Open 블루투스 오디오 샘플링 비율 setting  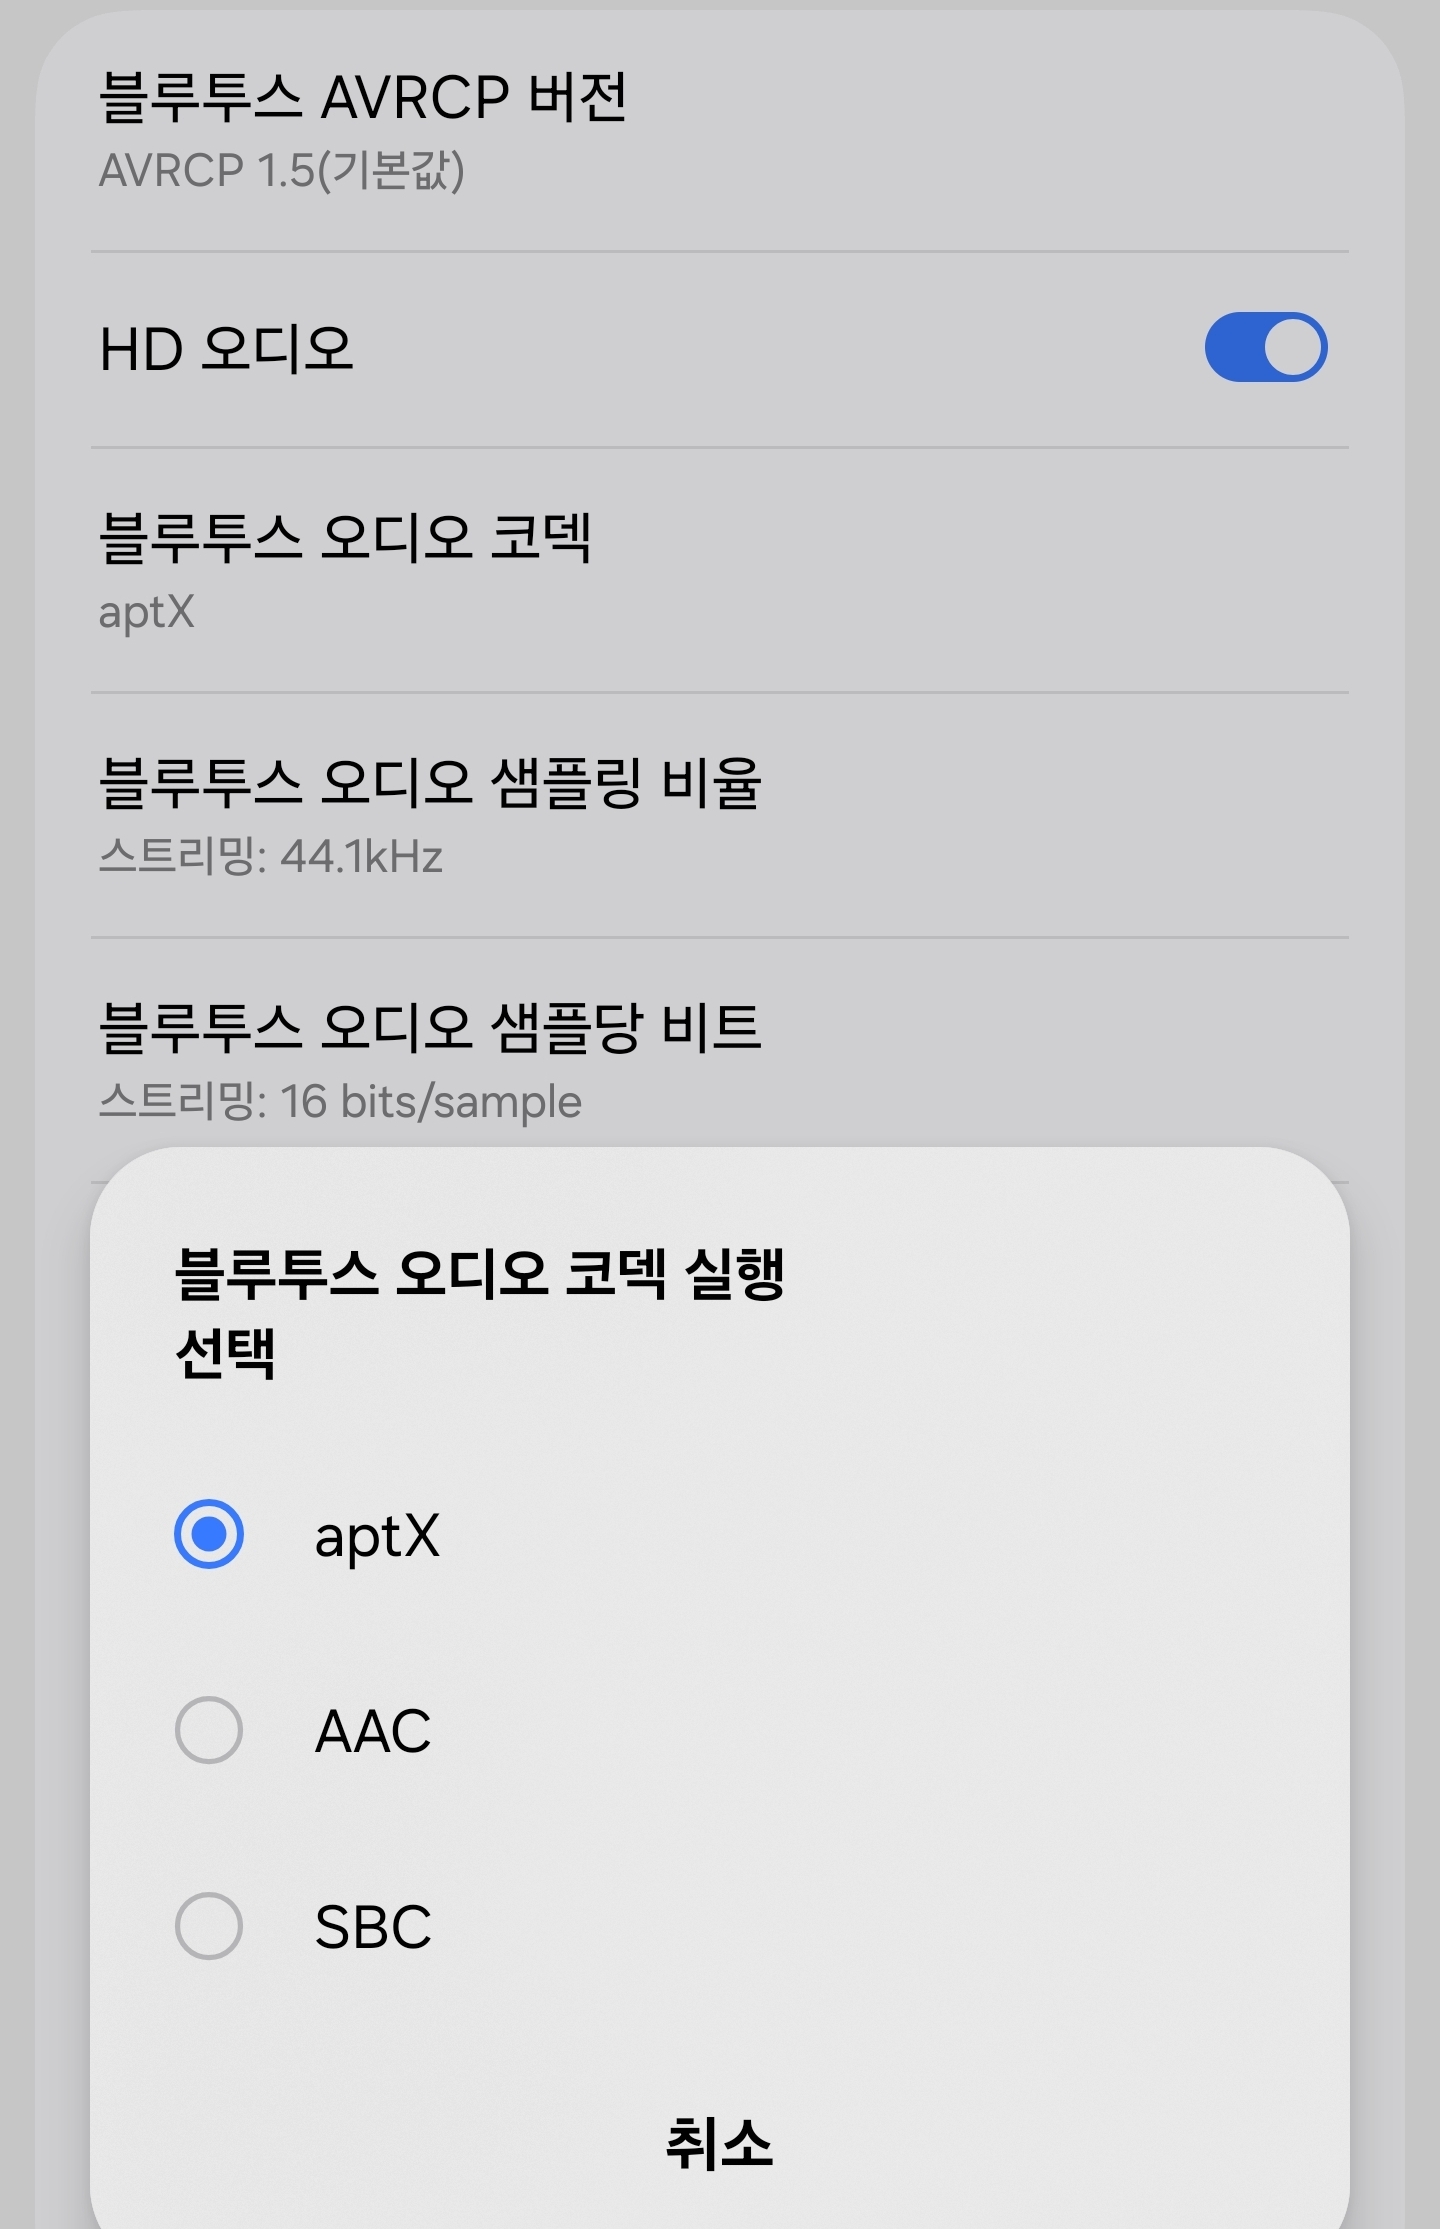(430, 783)
